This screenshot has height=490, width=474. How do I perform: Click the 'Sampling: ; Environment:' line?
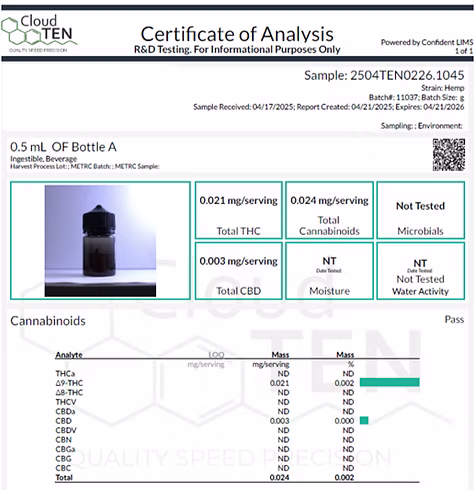[x=422, y=126]
